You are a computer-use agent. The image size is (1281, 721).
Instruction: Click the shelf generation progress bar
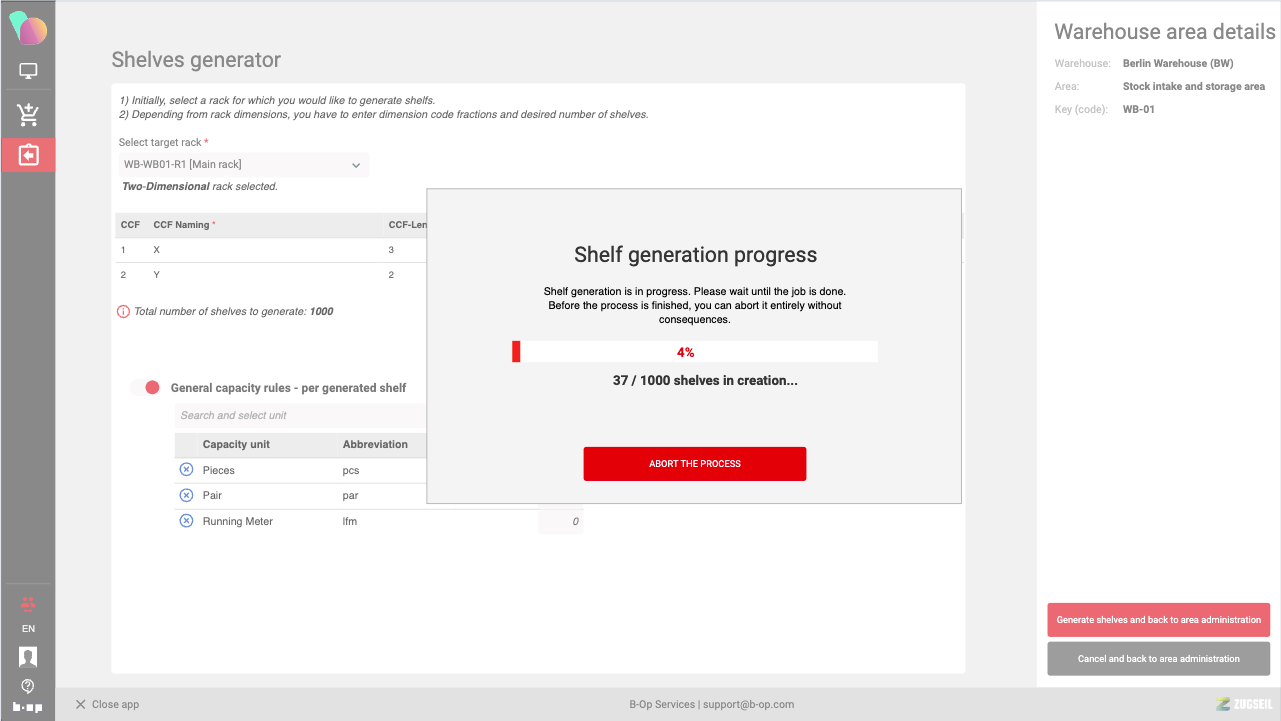[695, 352]
